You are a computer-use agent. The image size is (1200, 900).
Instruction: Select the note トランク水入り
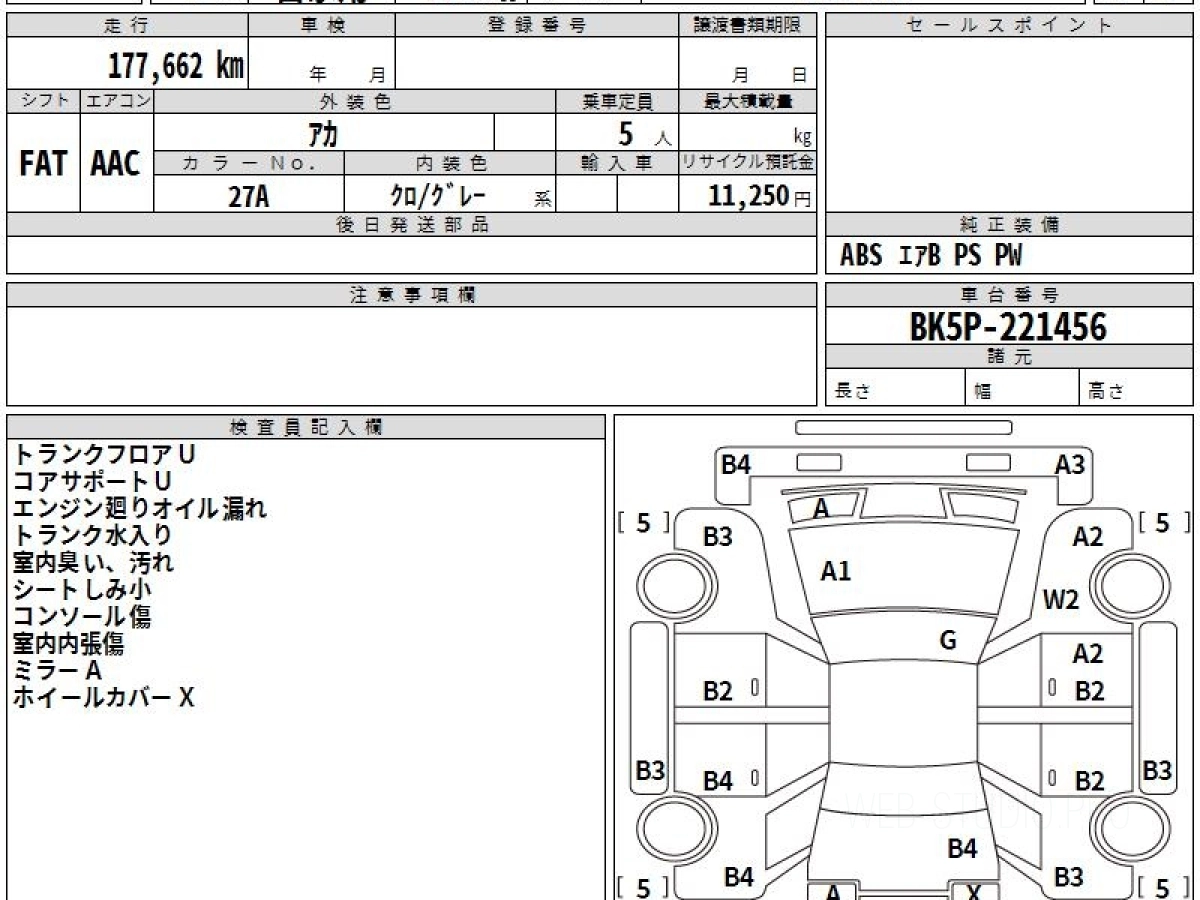(x=92, y=535)
